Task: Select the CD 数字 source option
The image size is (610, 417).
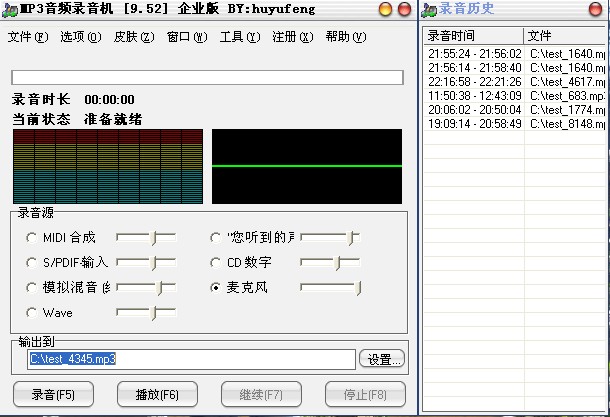Action: 216,263
